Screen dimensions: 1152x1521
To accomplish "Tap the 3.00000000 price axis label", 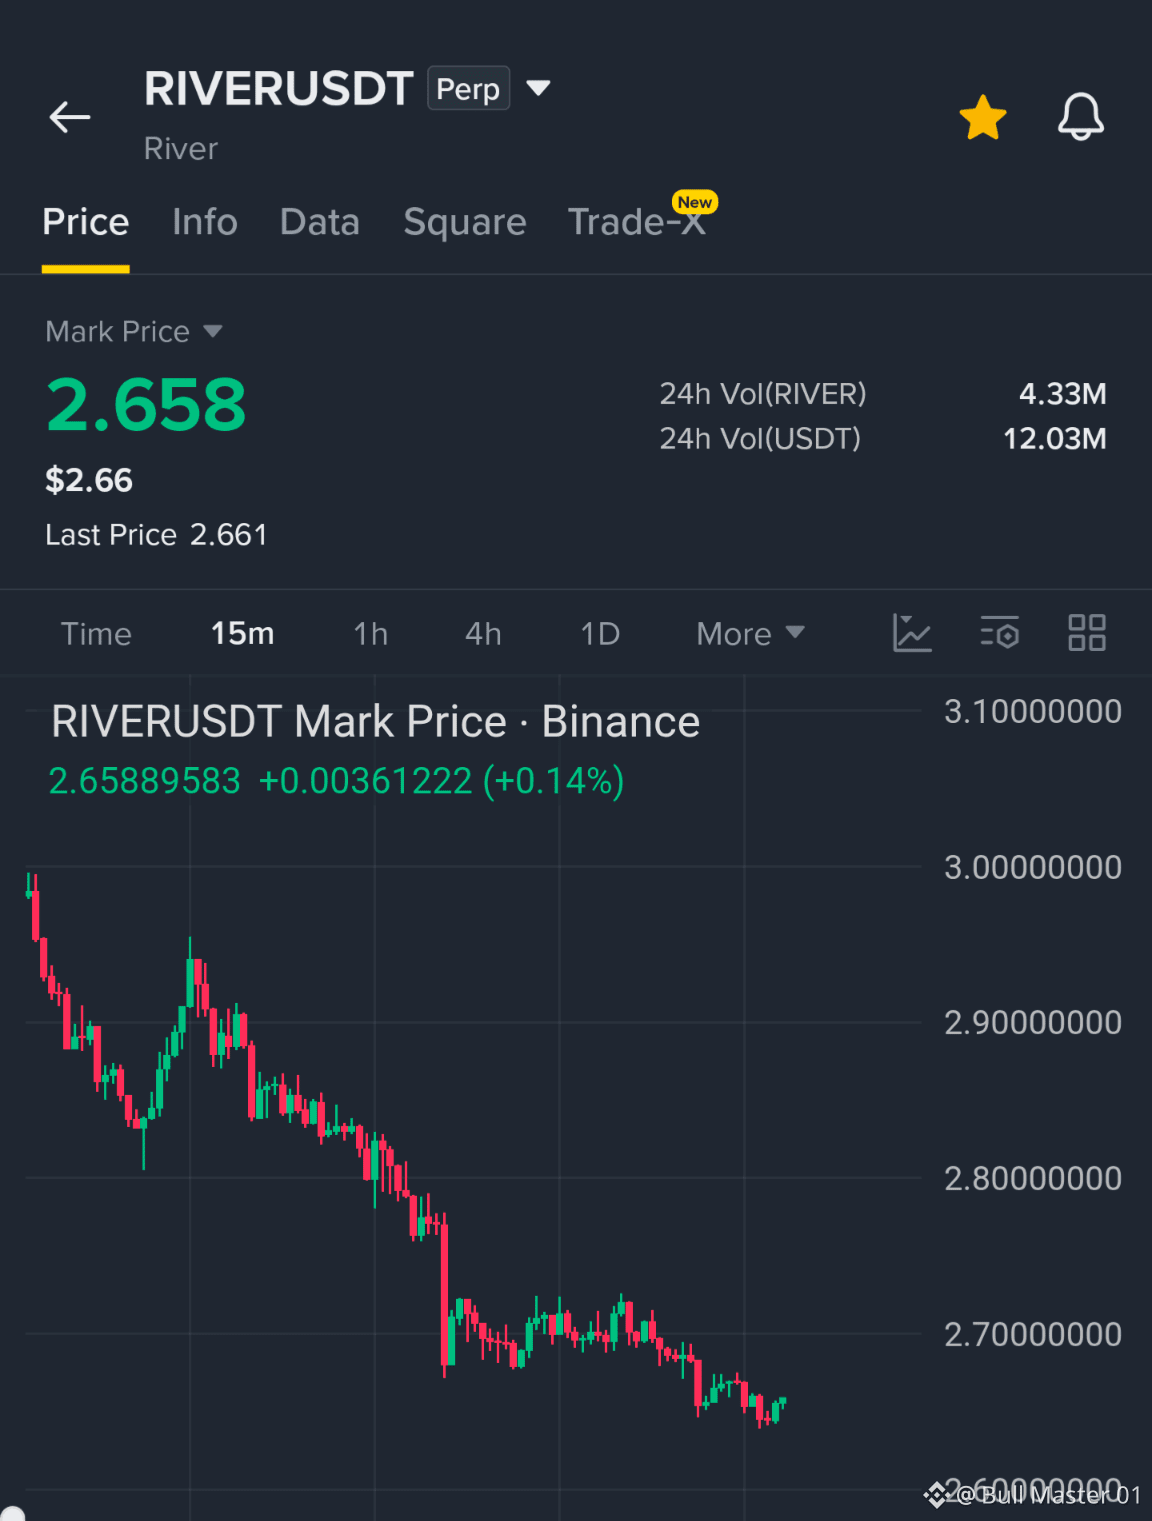I will coord(1033,867).
